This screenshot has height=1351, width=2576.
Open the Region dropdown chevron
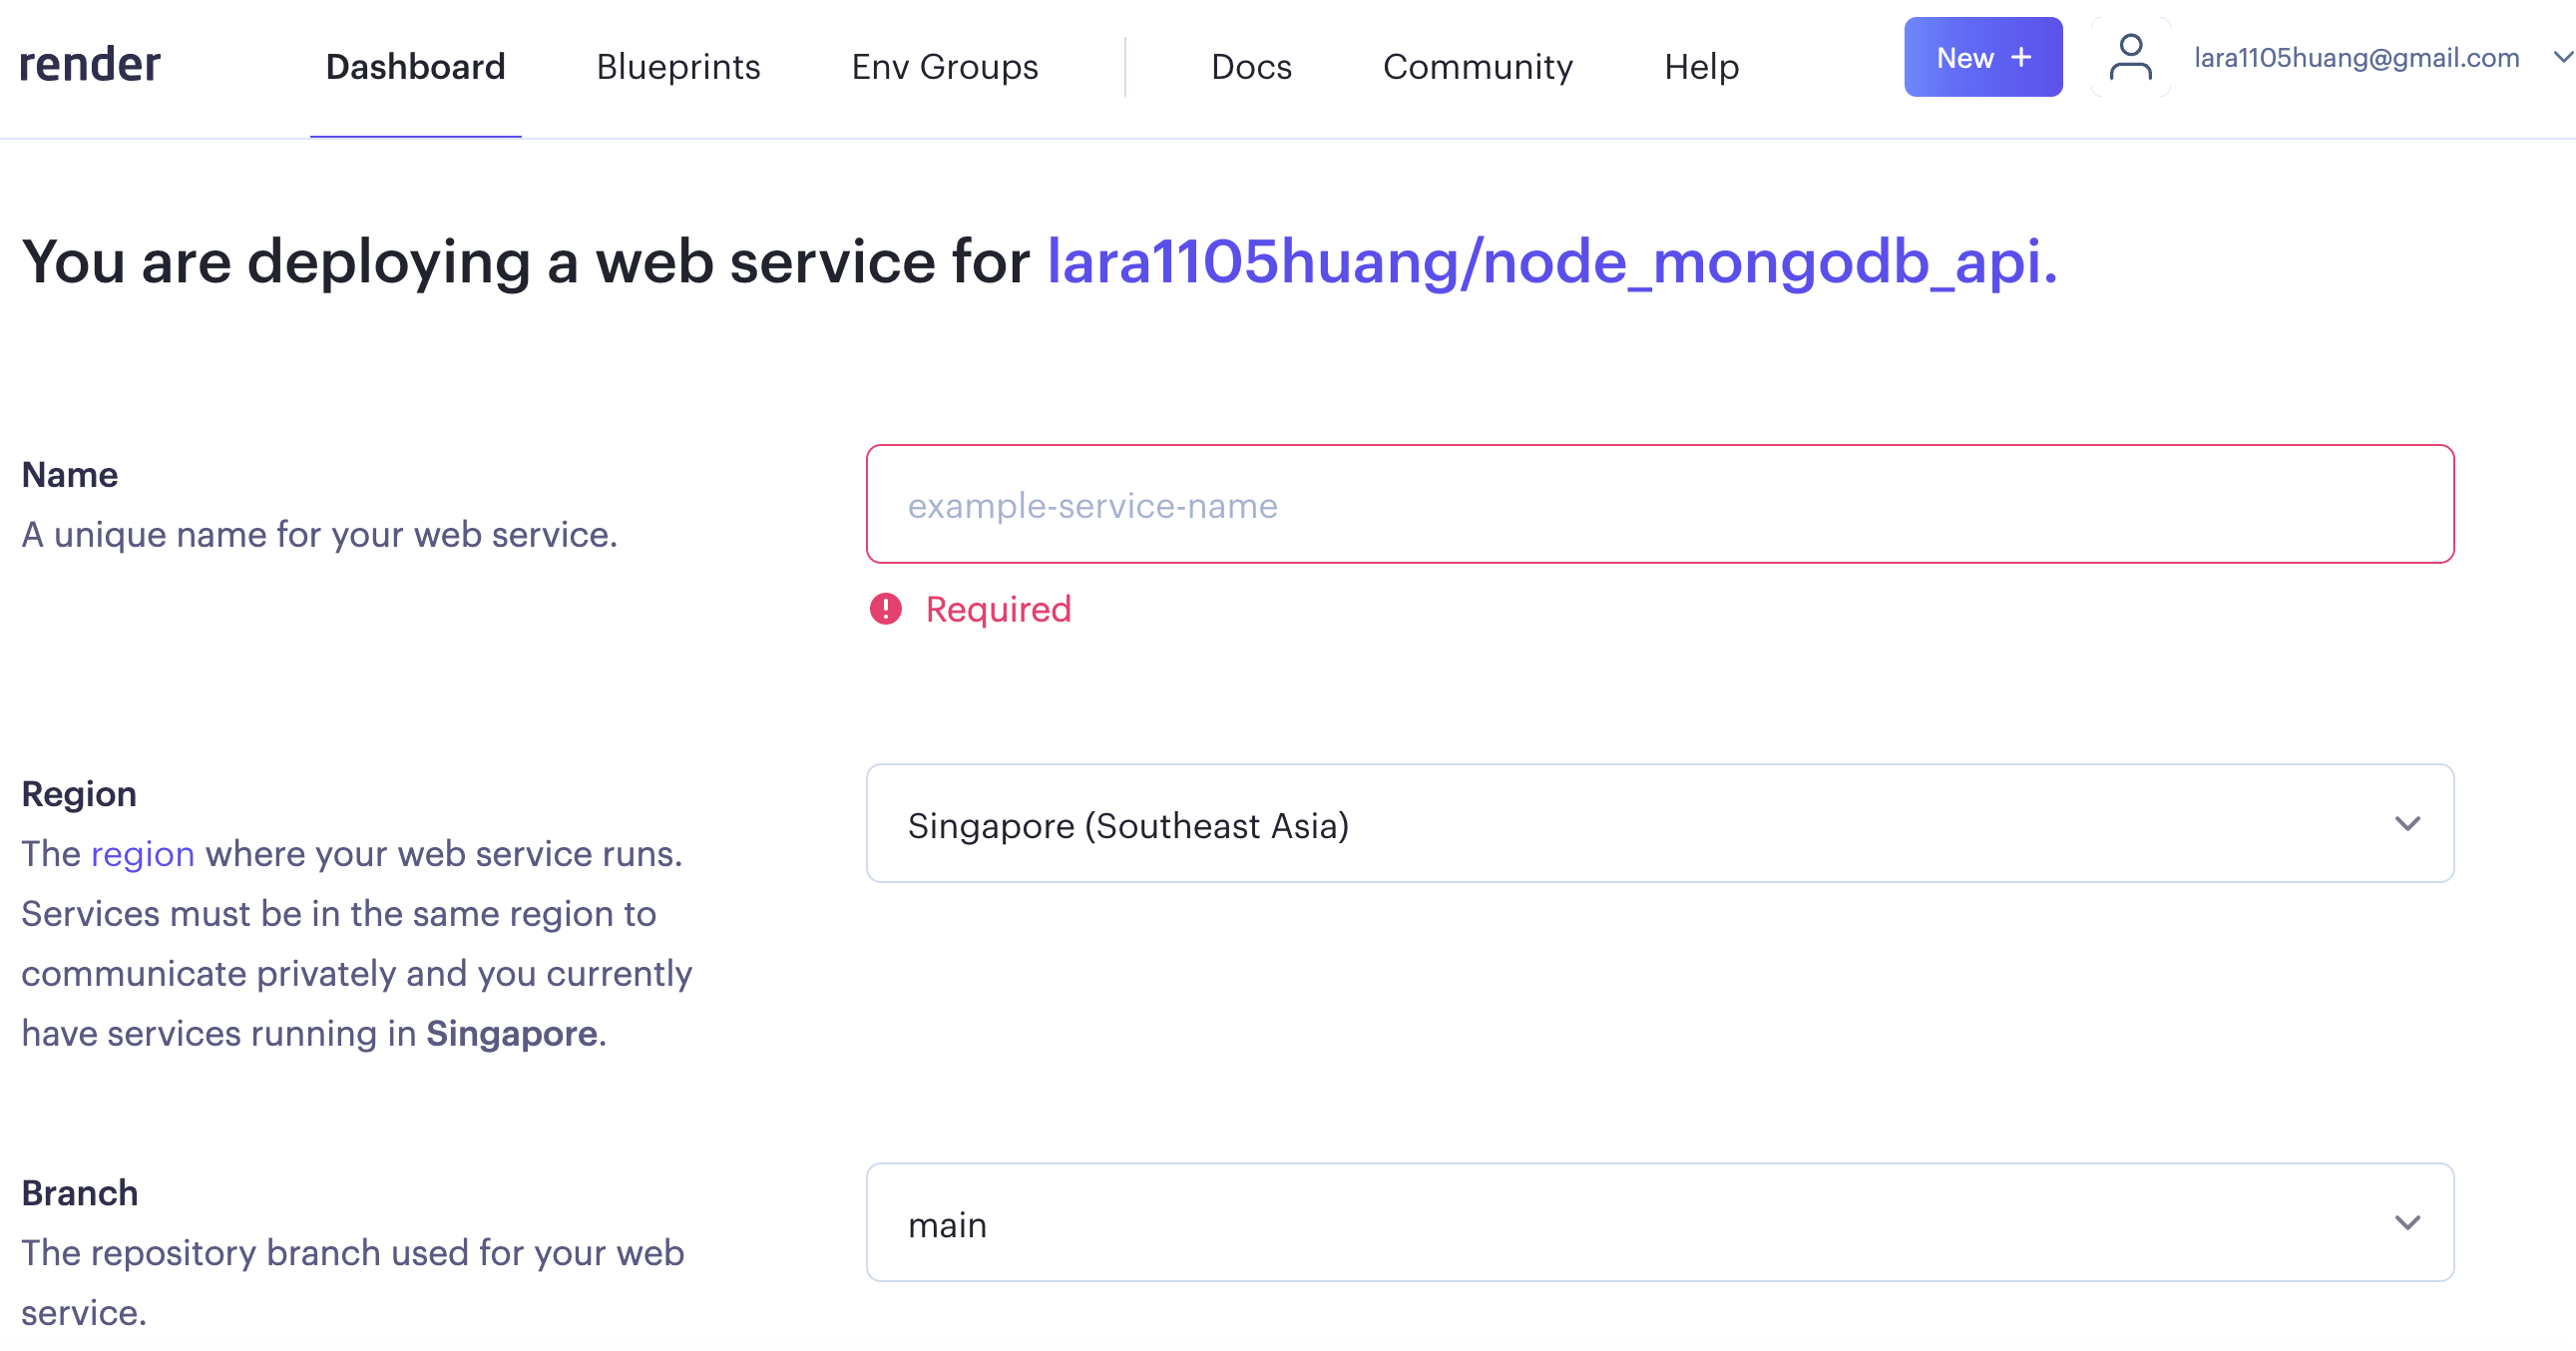pyautogui.click(x=2406, y=823)
